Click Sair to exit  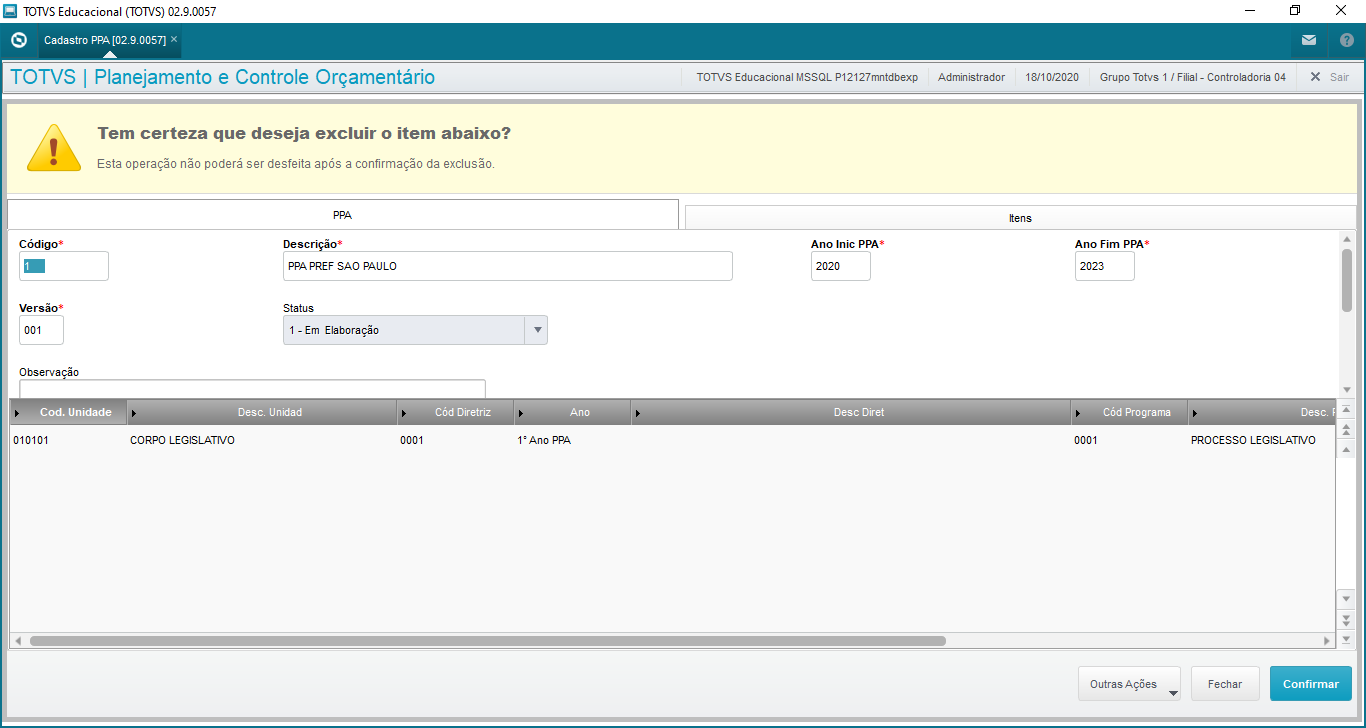click(x=1330, y=77)
